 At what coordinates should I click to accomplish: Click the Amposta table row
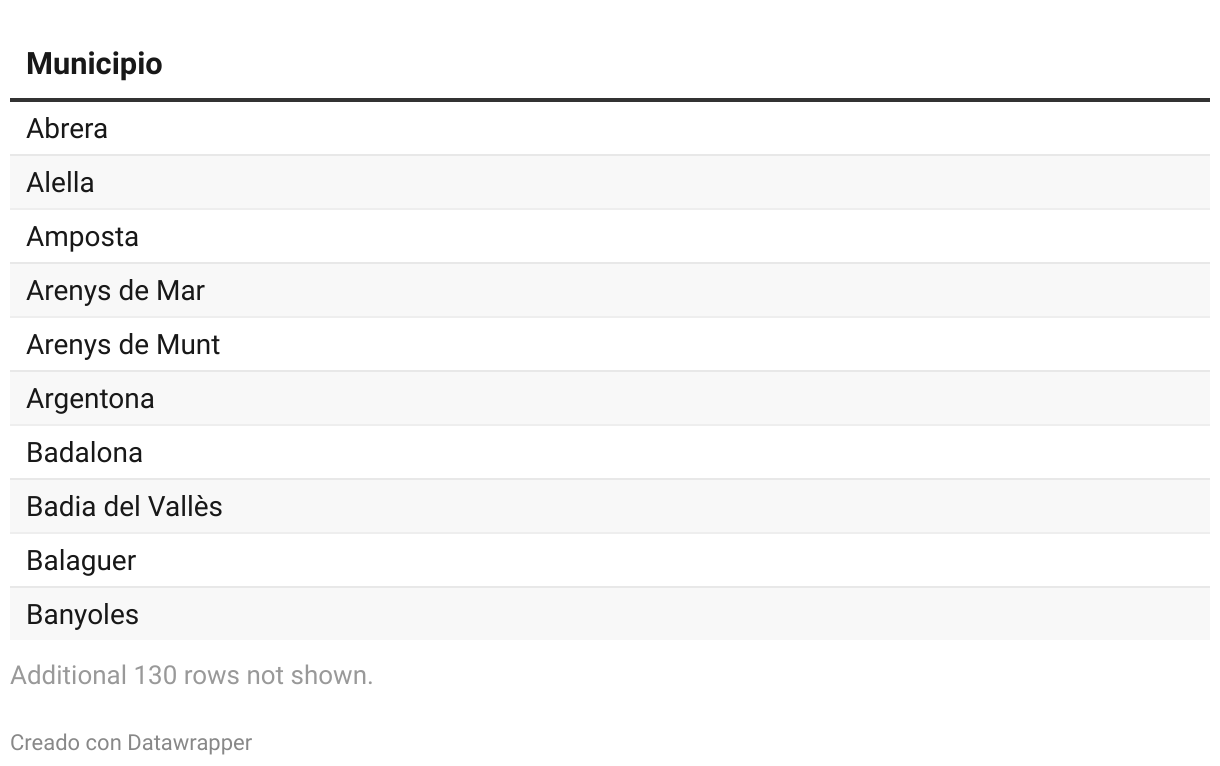(610, 236)
